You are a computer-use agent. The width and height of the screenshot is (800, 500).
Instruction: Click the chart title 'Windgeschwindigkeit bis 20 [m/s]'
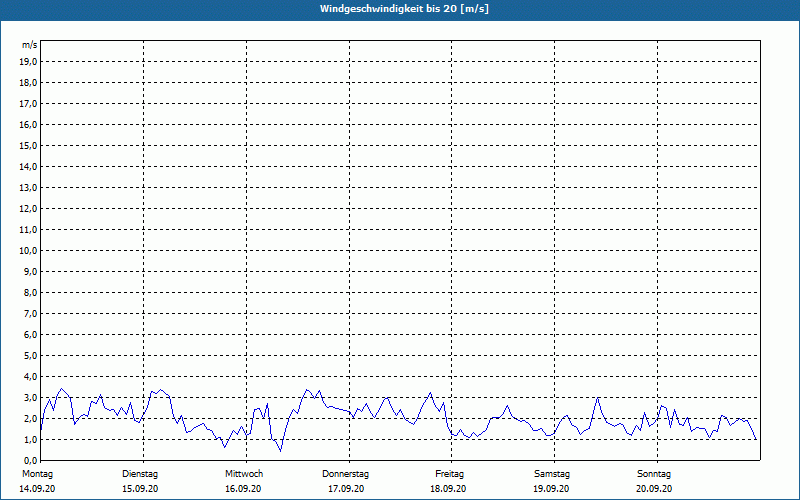pos(404,9)
